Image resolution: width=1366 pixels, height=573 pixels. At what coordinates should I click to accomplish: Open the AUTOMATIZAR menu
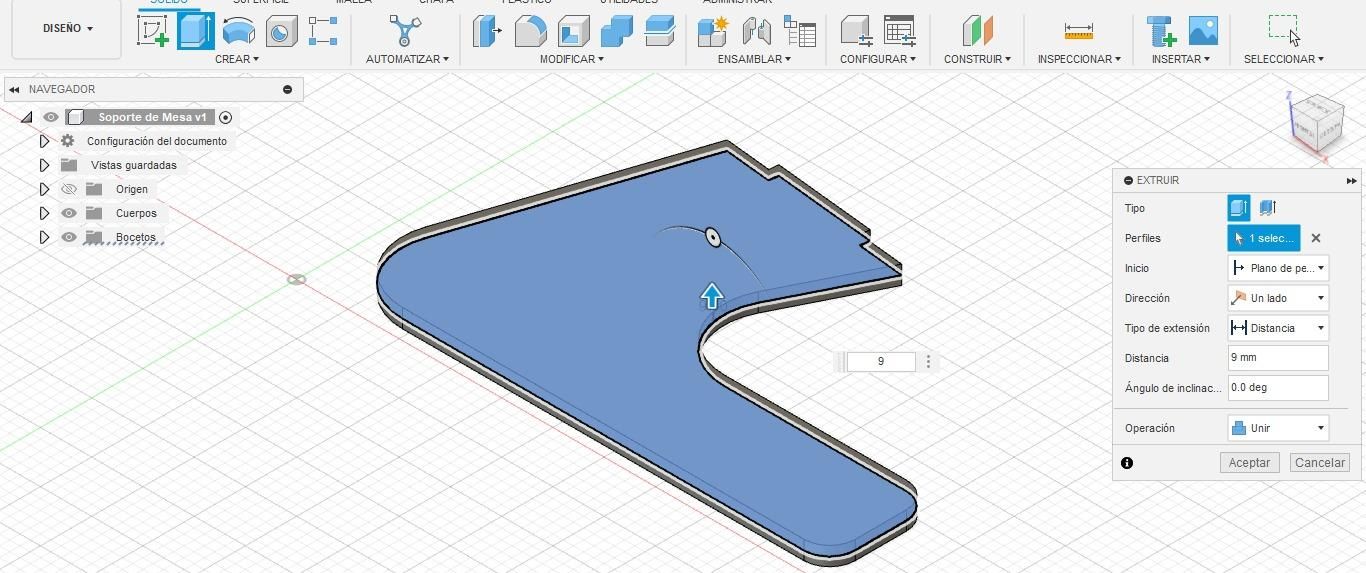407,59
